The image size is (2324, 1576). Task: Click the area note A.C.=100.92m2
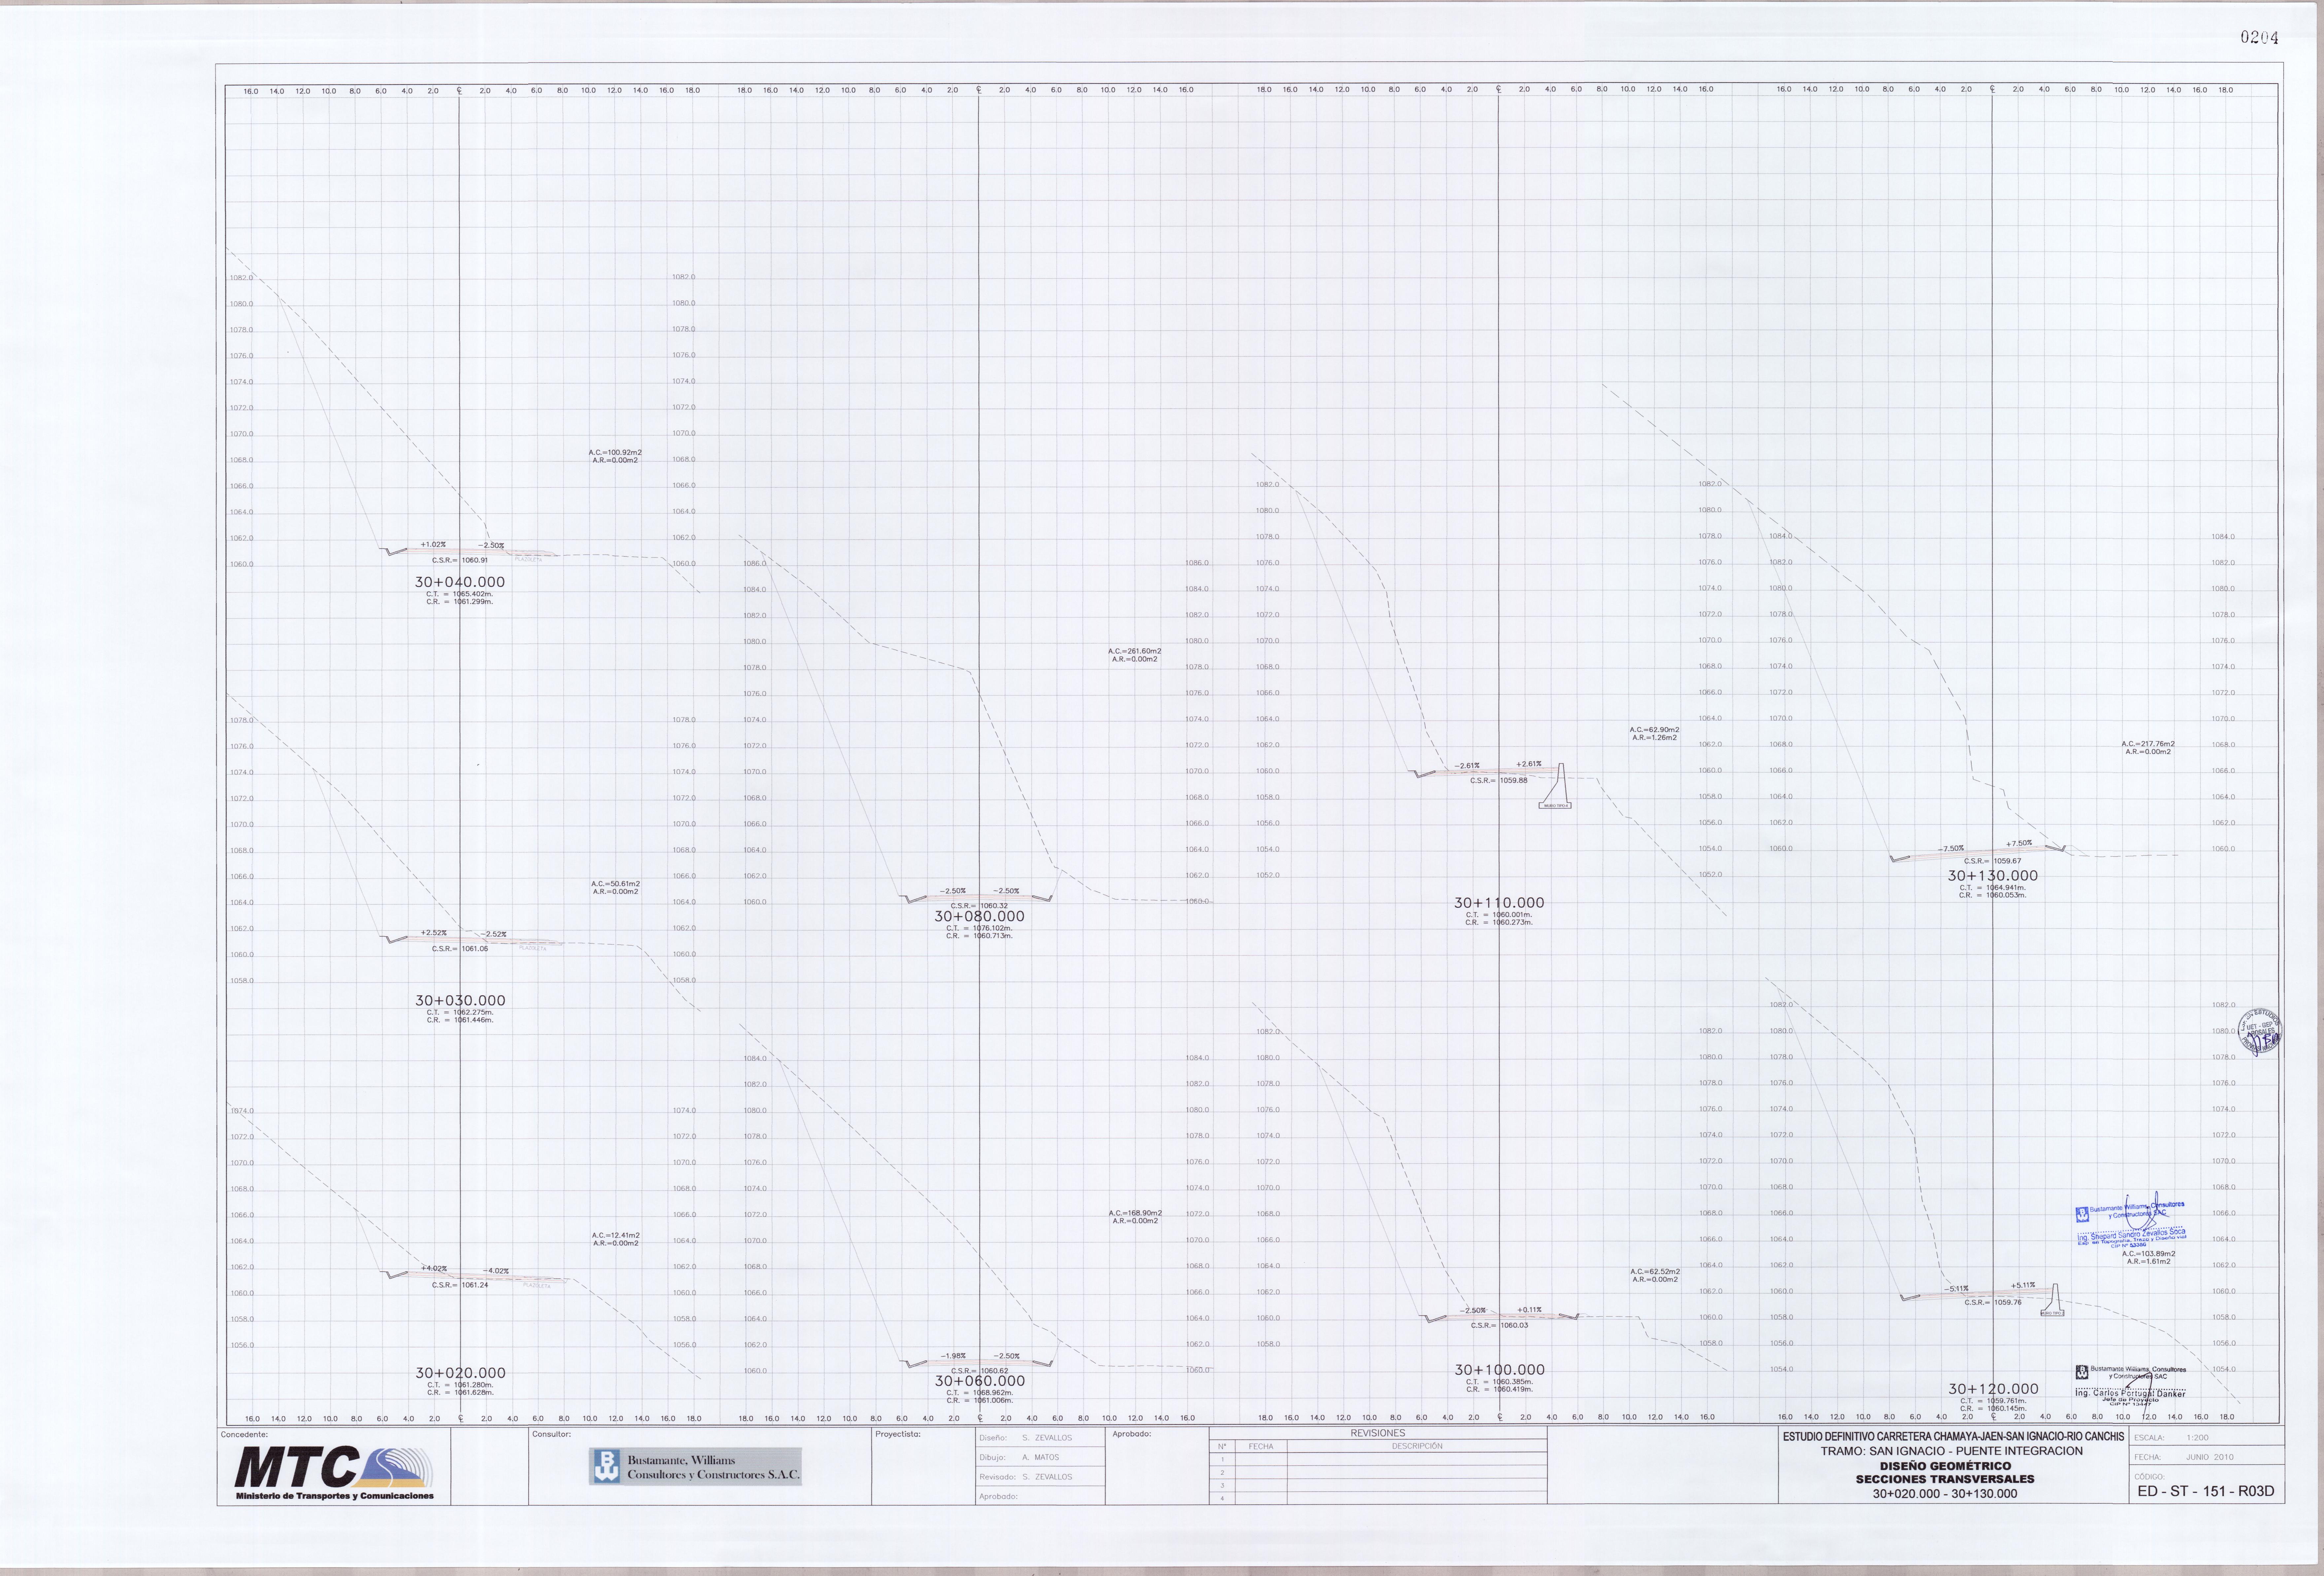pyautogui.click(x=615, y=453)
